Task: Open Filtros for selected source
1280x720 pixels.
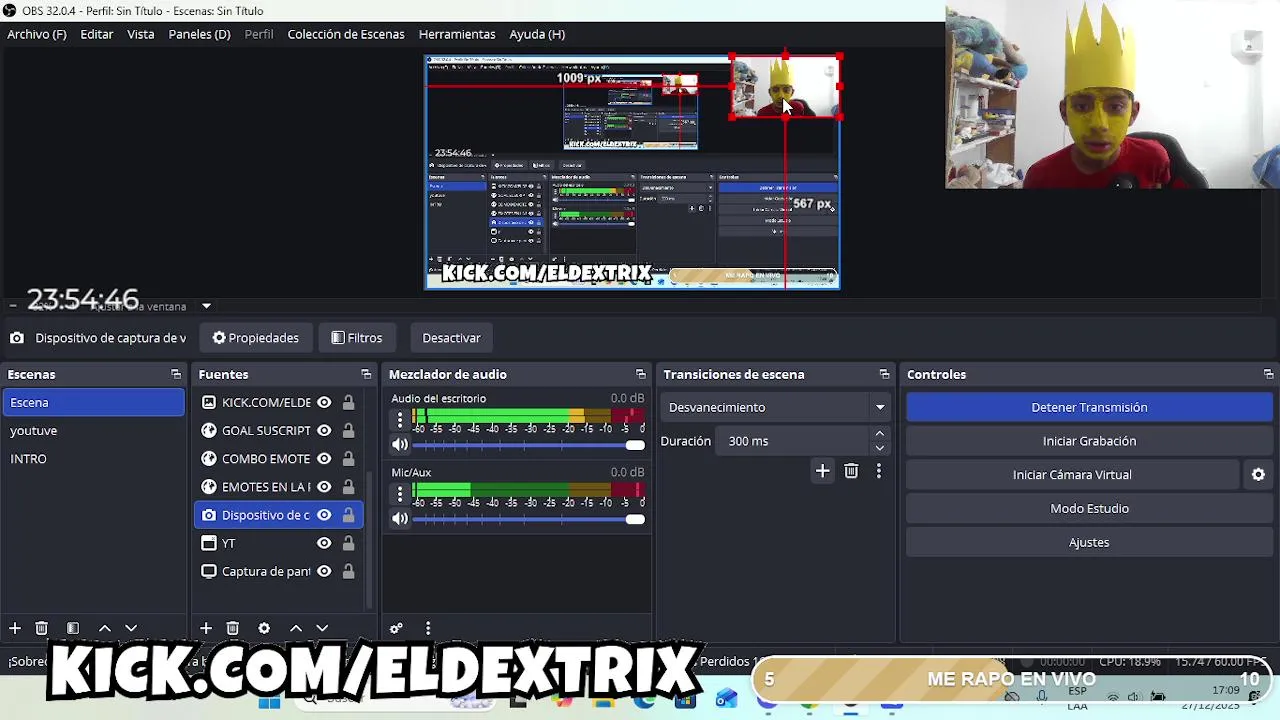Action: coord(357,338)
